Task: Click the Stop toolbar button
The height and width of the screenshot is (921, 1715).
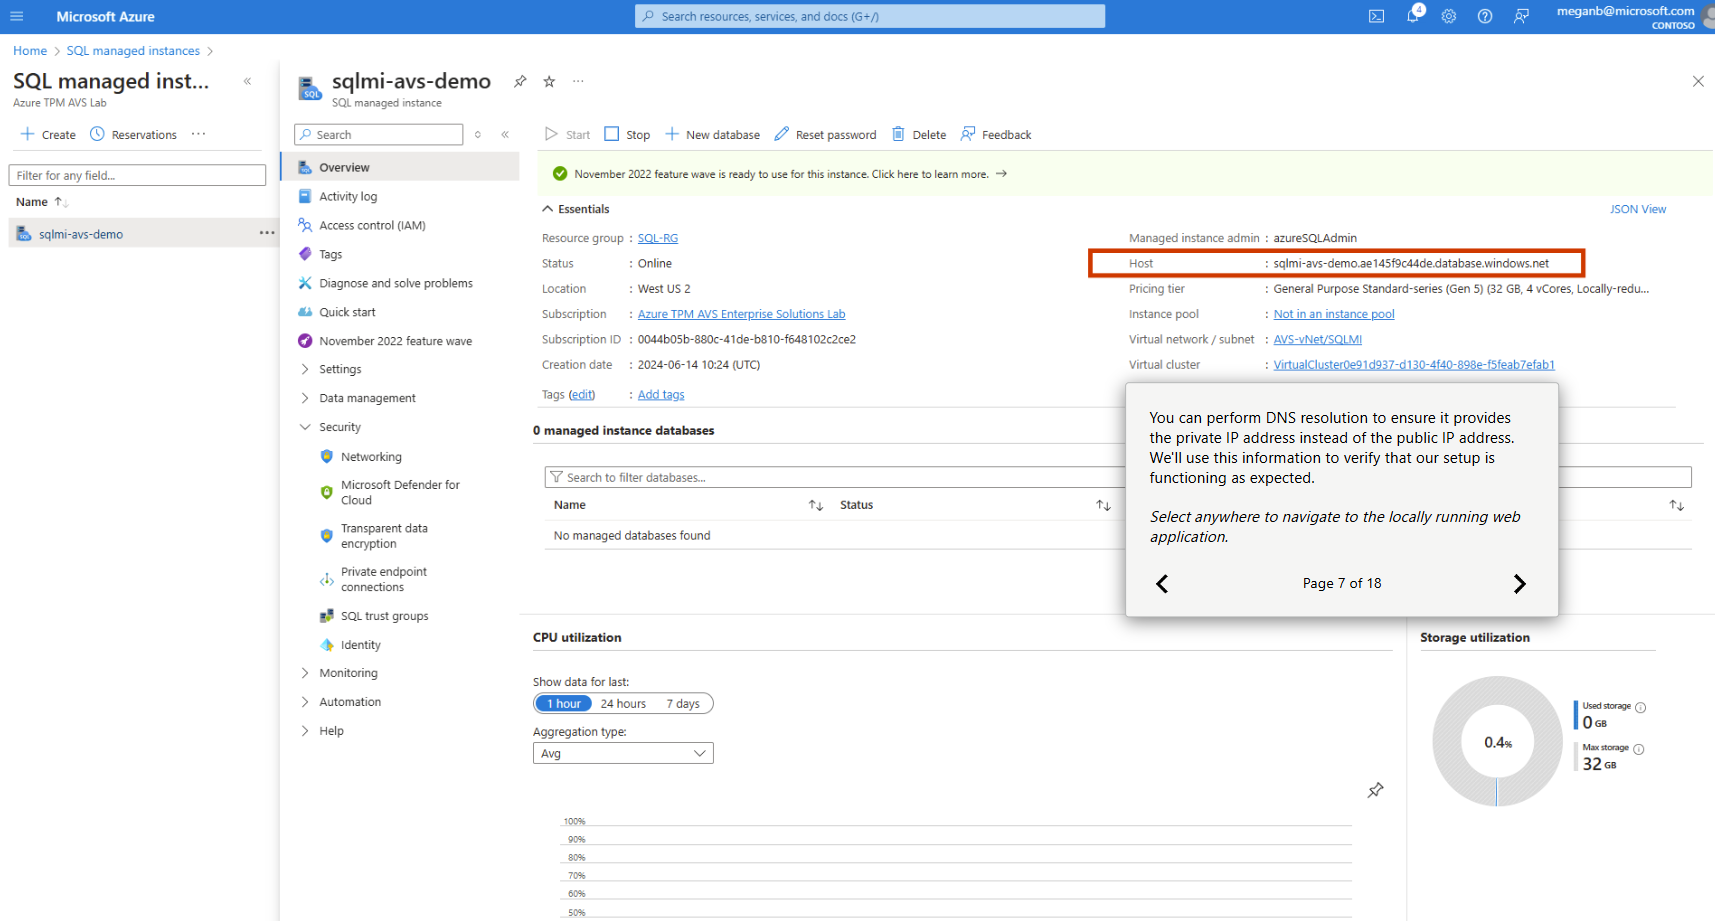Action: pos(627,134)
